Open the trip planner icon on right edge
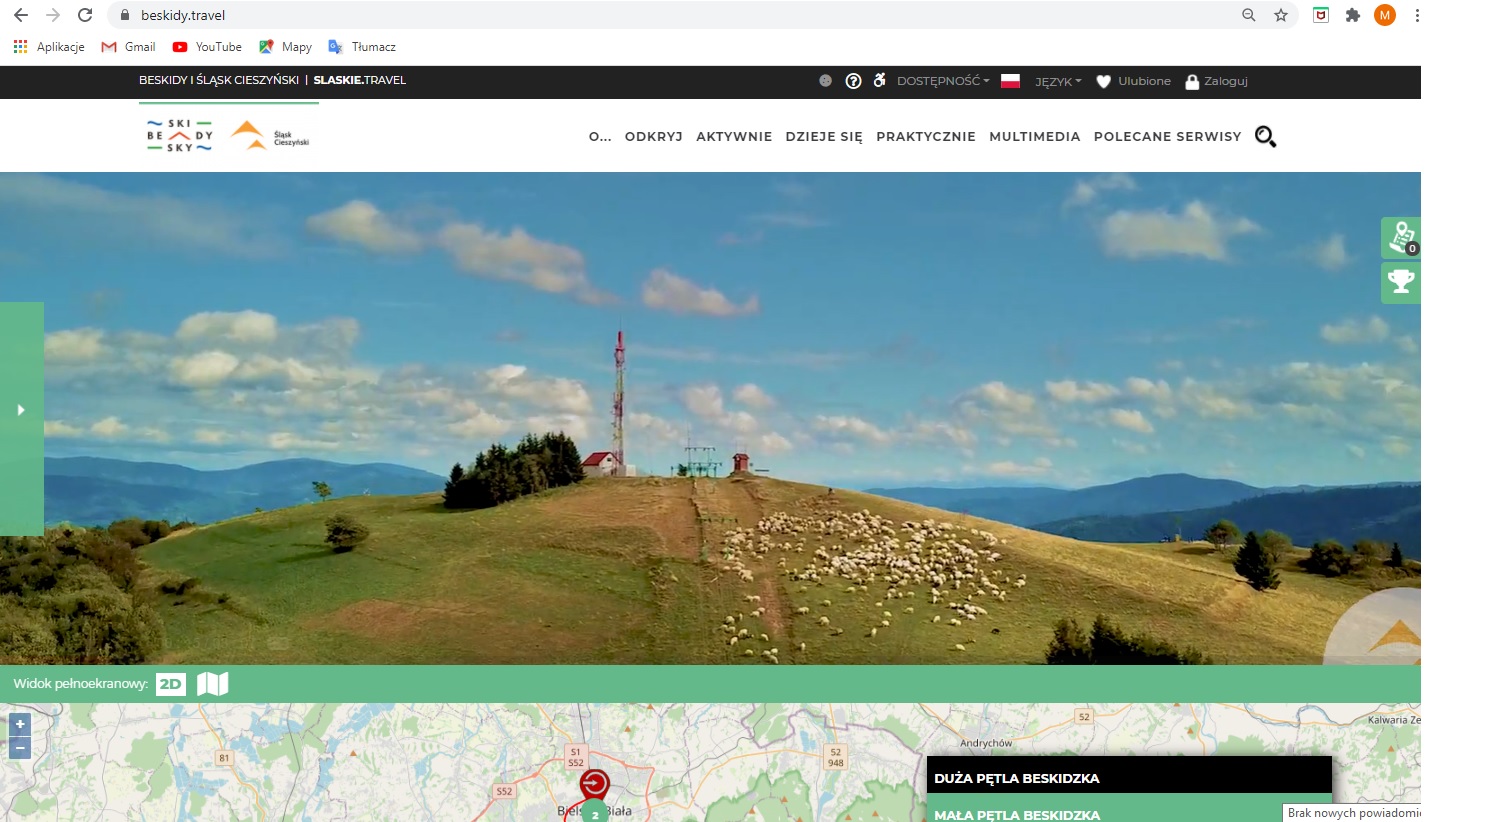Image resolution: width=1500 pixels, height=822 pixels. (1401, 238)
